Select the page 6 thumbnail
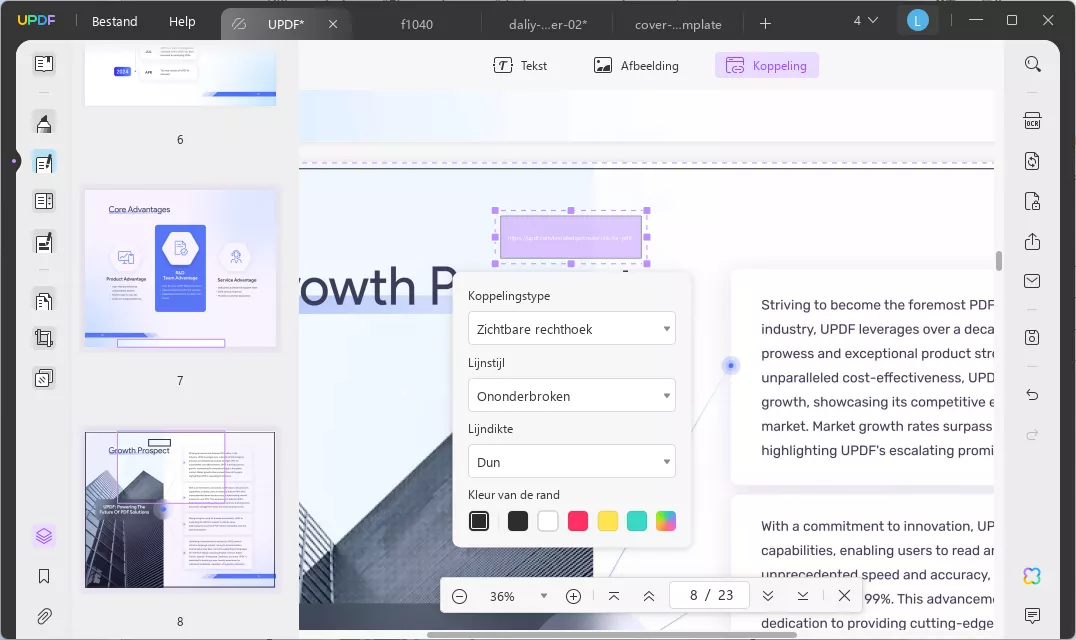 [180, 77]
